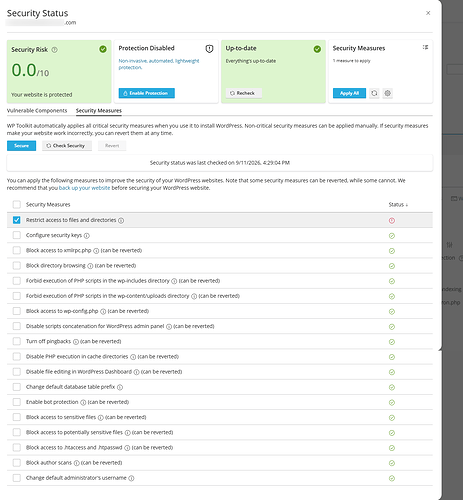This screenshot has width=463, height=500.
Task: Check Block directory browsing checkbox
Action: (17, 266)
